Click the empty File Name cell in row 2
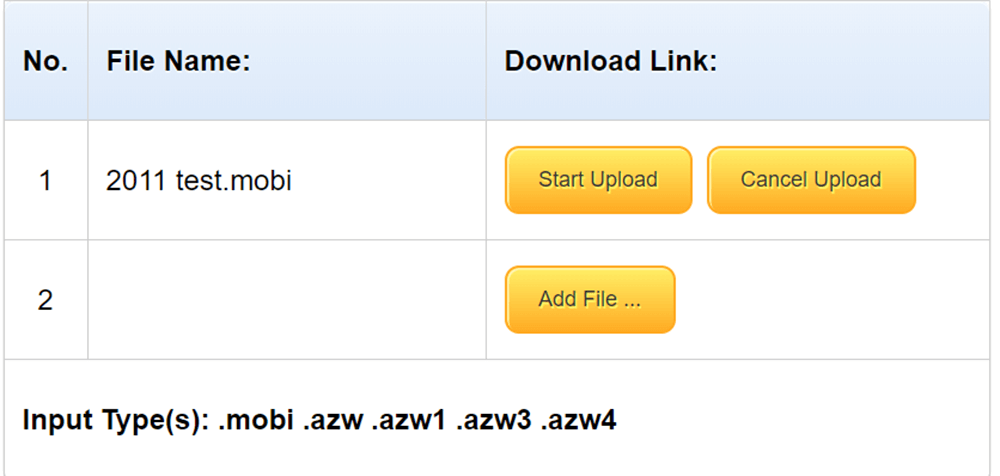 (287, 300)
